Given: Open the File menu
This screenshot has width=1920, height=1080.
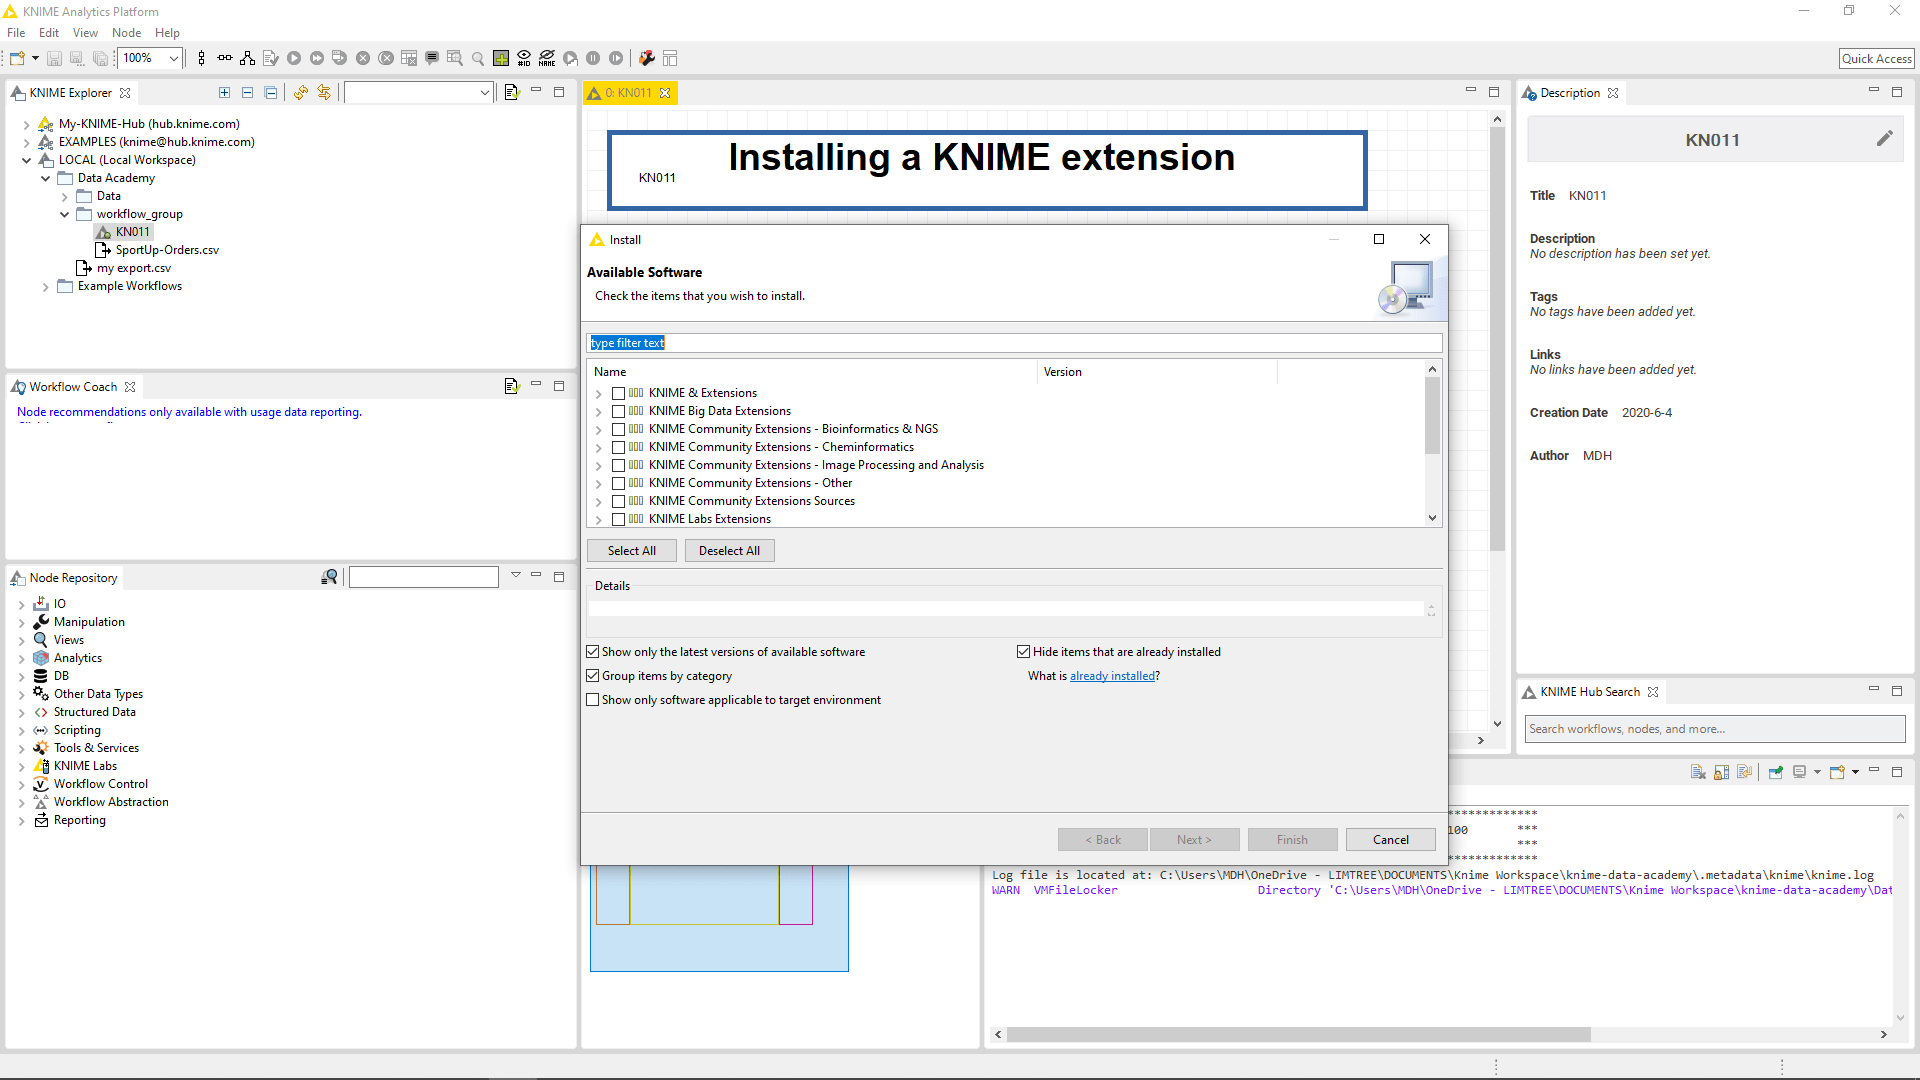Looking at the screenshot, I should 17,33.
